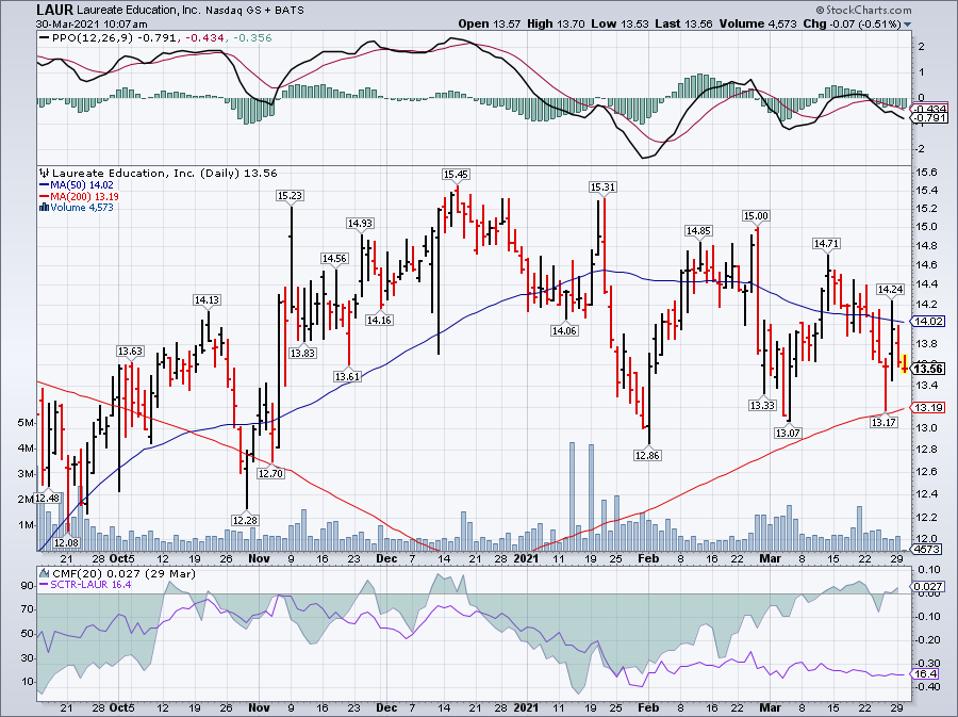Viewport: 958px width, 717px height.
Task: Click the 'Volume 4,573' chart legend entry
Action: tap(82, 208)
